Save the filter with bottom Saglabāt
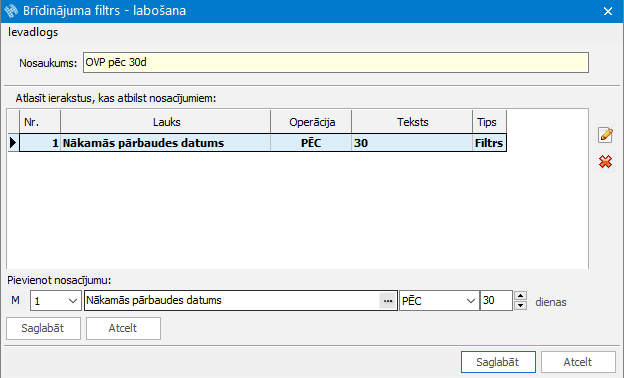The image size is (624, 378). 498,362
